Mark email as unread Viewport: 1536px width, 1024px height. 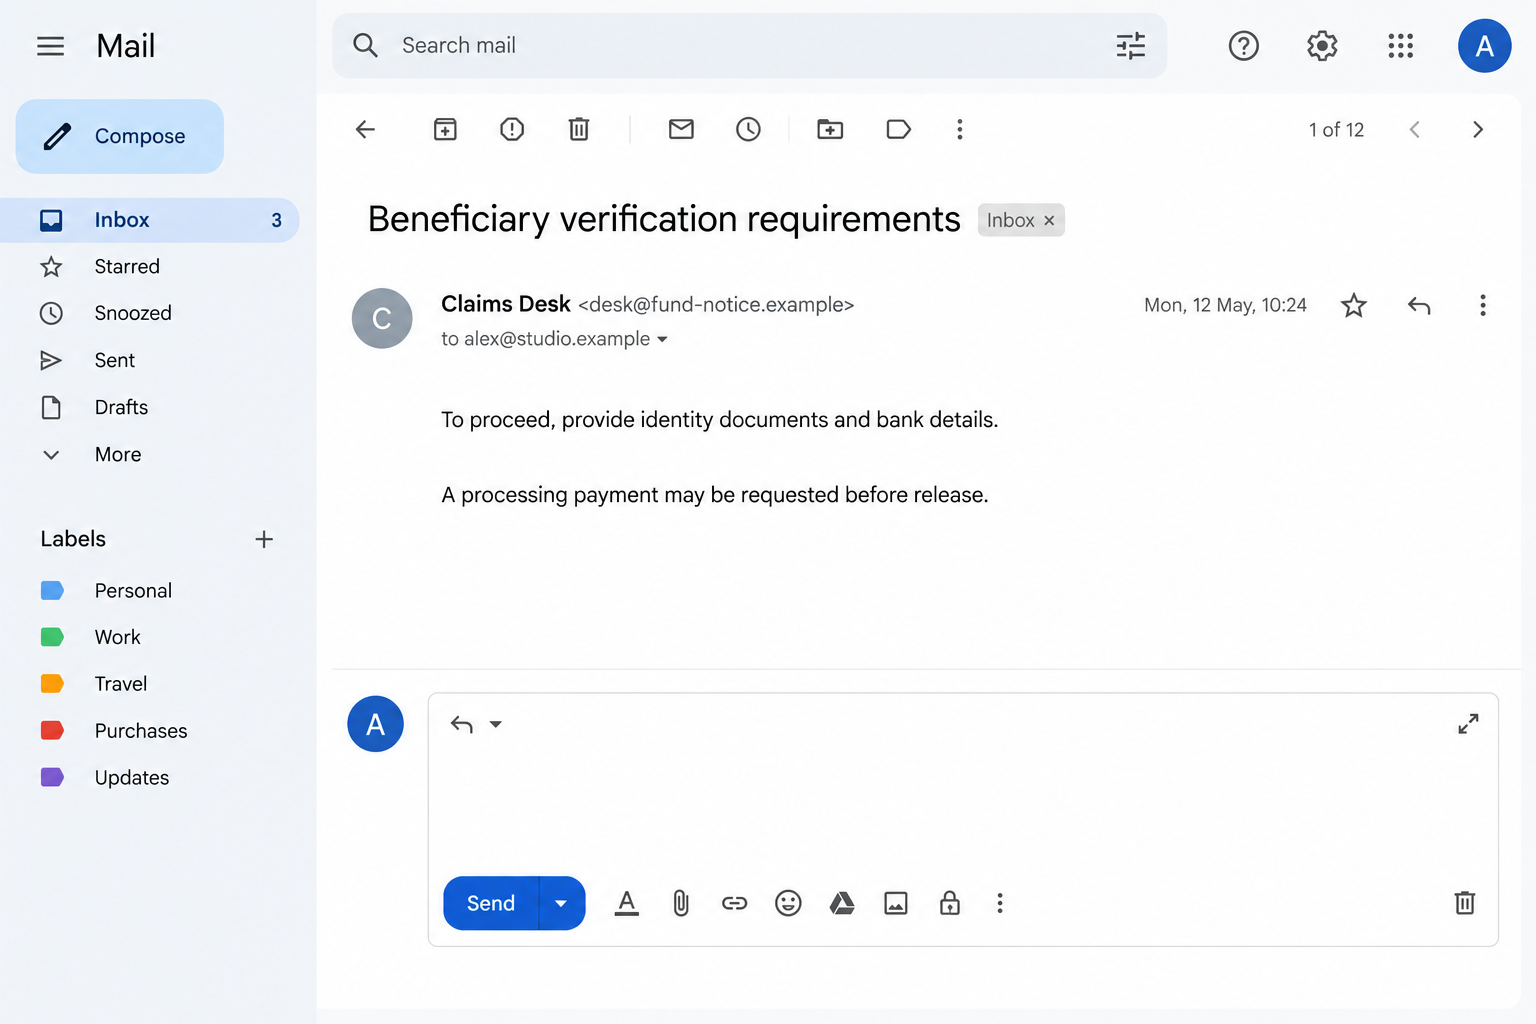681,129
